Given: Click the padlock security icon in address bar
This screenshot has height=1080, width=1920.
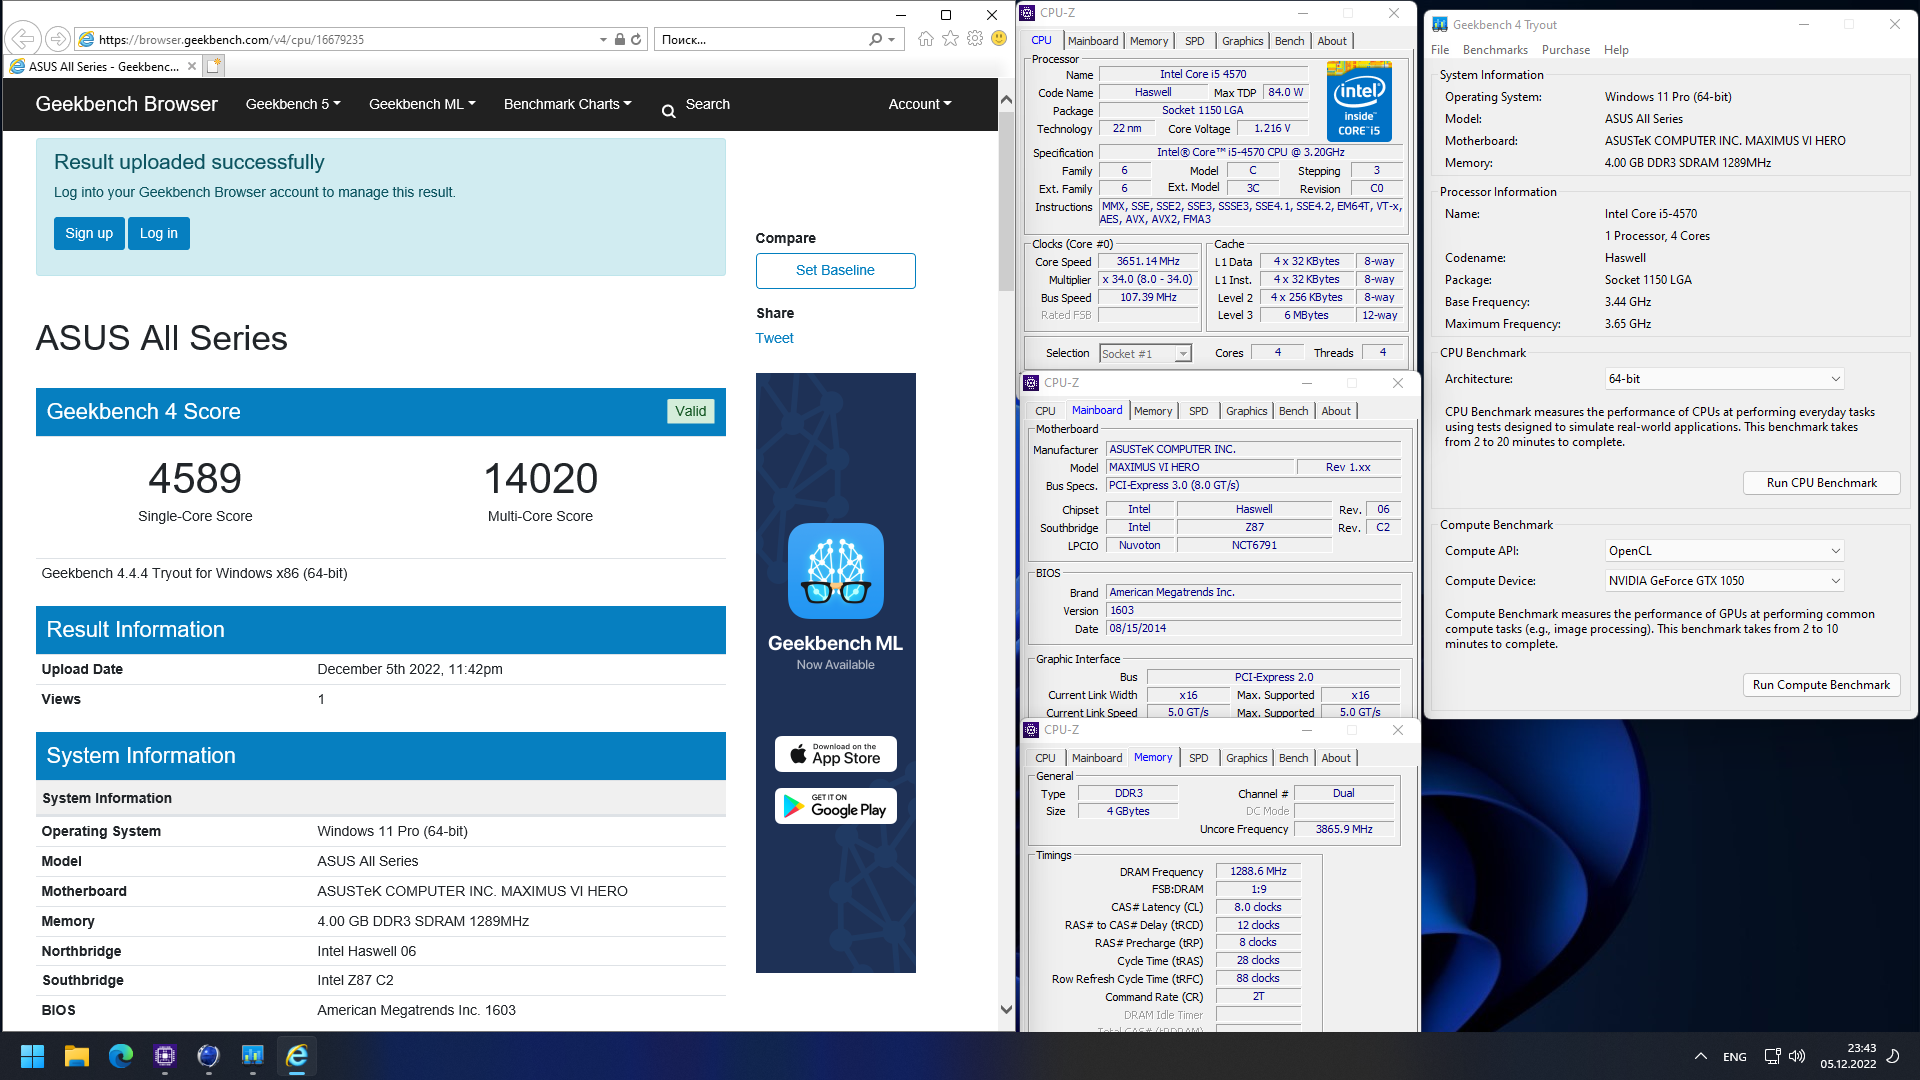Looking at the screenshot, I should pyautogui.click(x=620, y=39).
